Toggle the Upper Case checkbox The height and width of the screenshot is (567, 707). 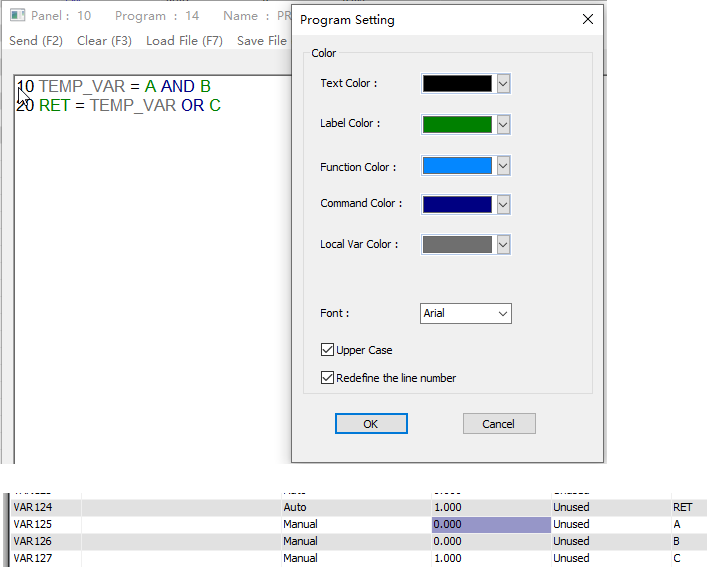tap(327, 350)
